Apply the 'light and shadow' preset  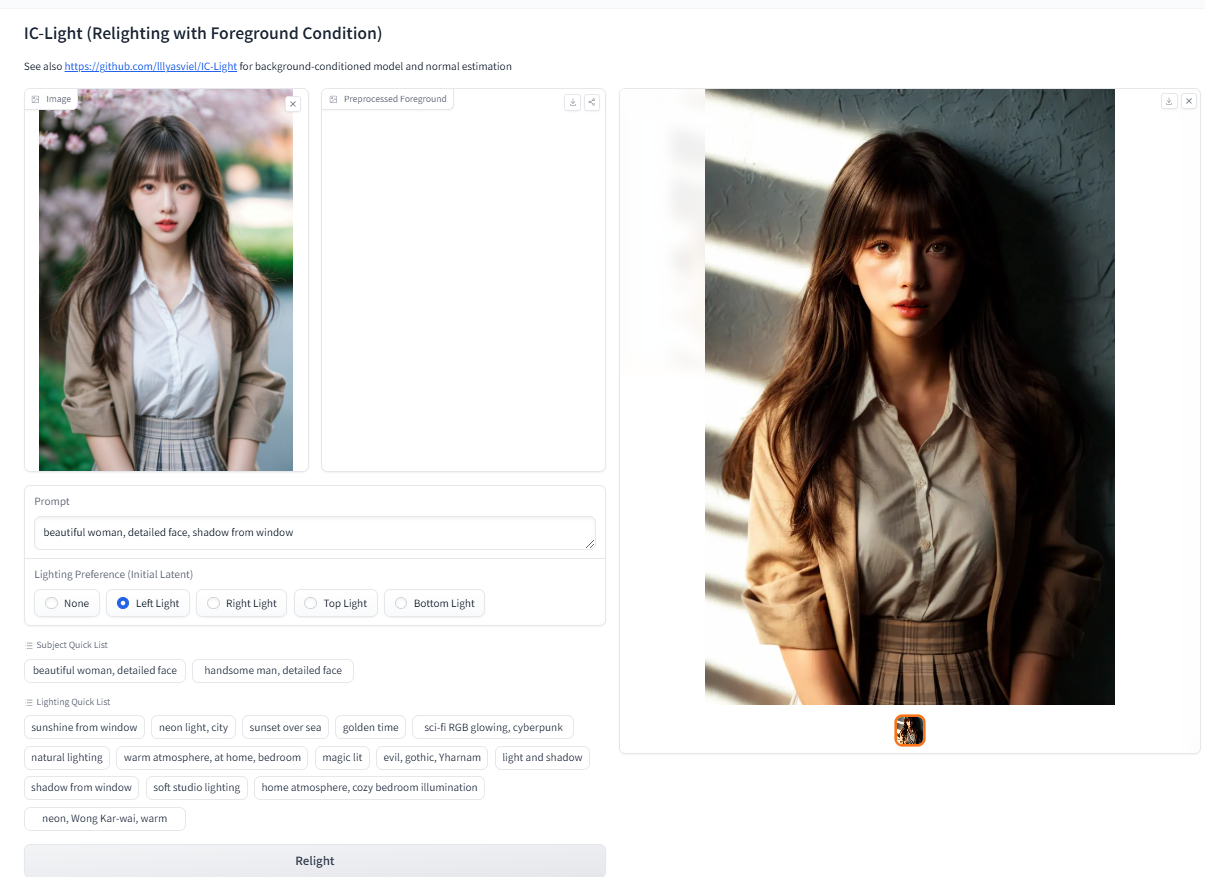[x=542, y=757]
